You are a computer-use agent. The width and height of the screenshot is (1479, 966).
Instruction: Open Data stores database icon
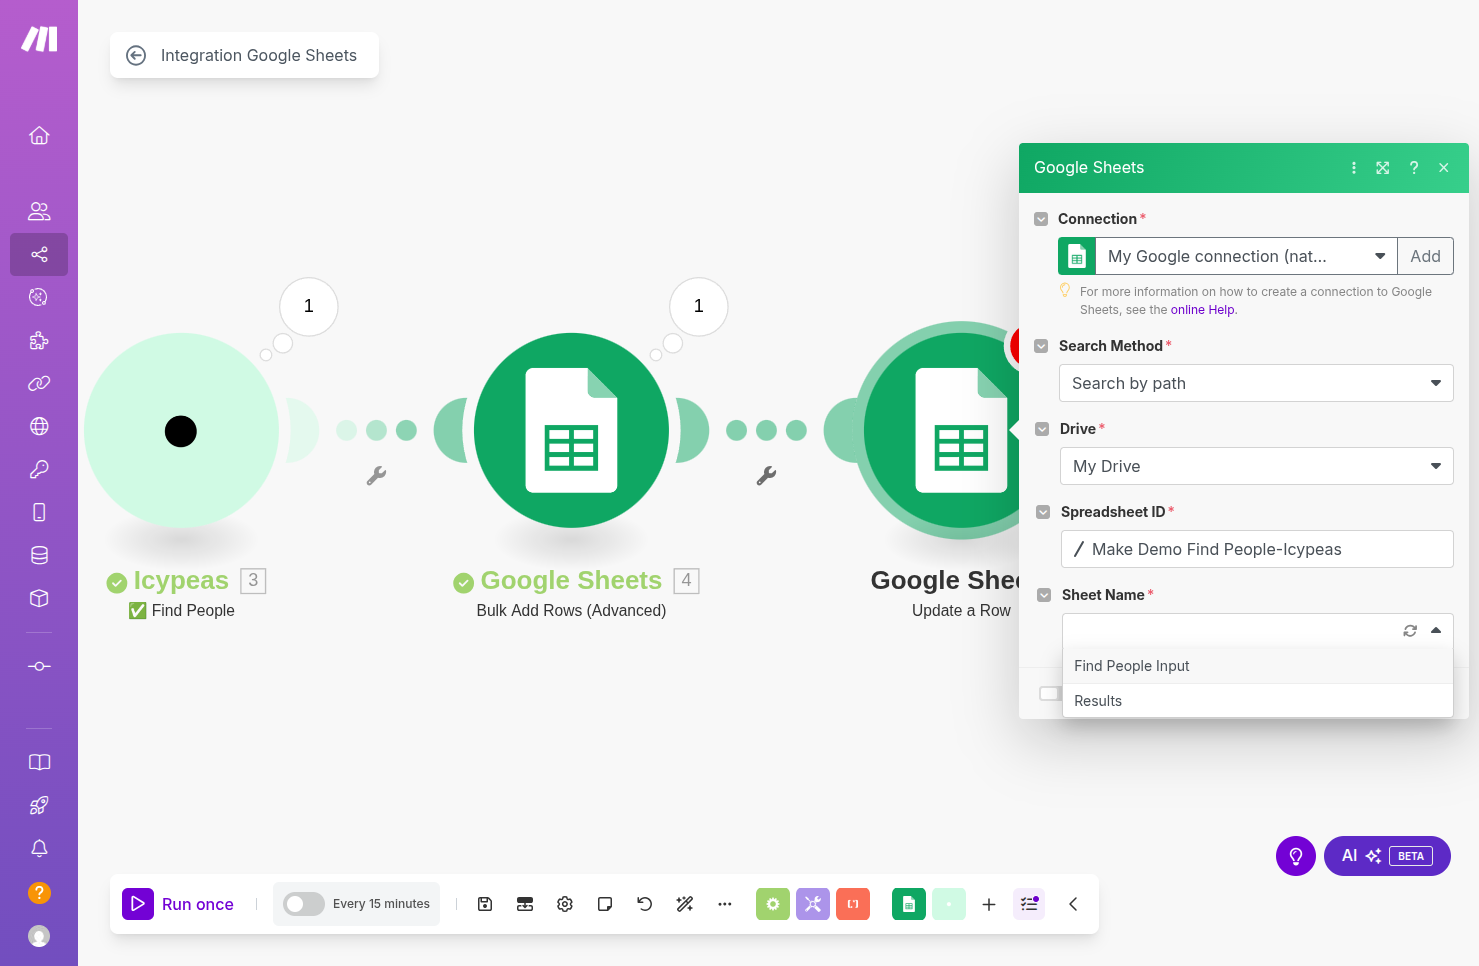tap(39, 555)
